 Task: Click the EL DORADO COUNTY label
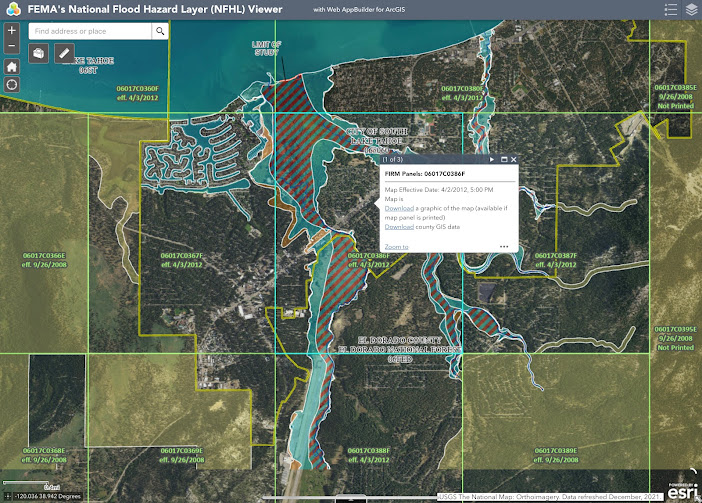(399, 340)
